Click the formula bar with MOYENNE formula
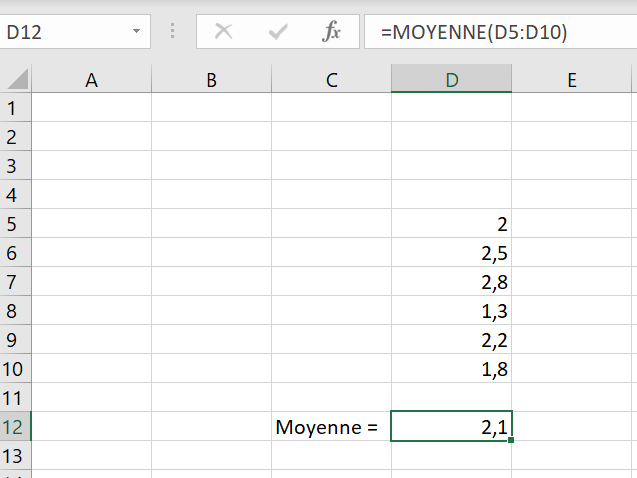 click(x=500, y=32)
